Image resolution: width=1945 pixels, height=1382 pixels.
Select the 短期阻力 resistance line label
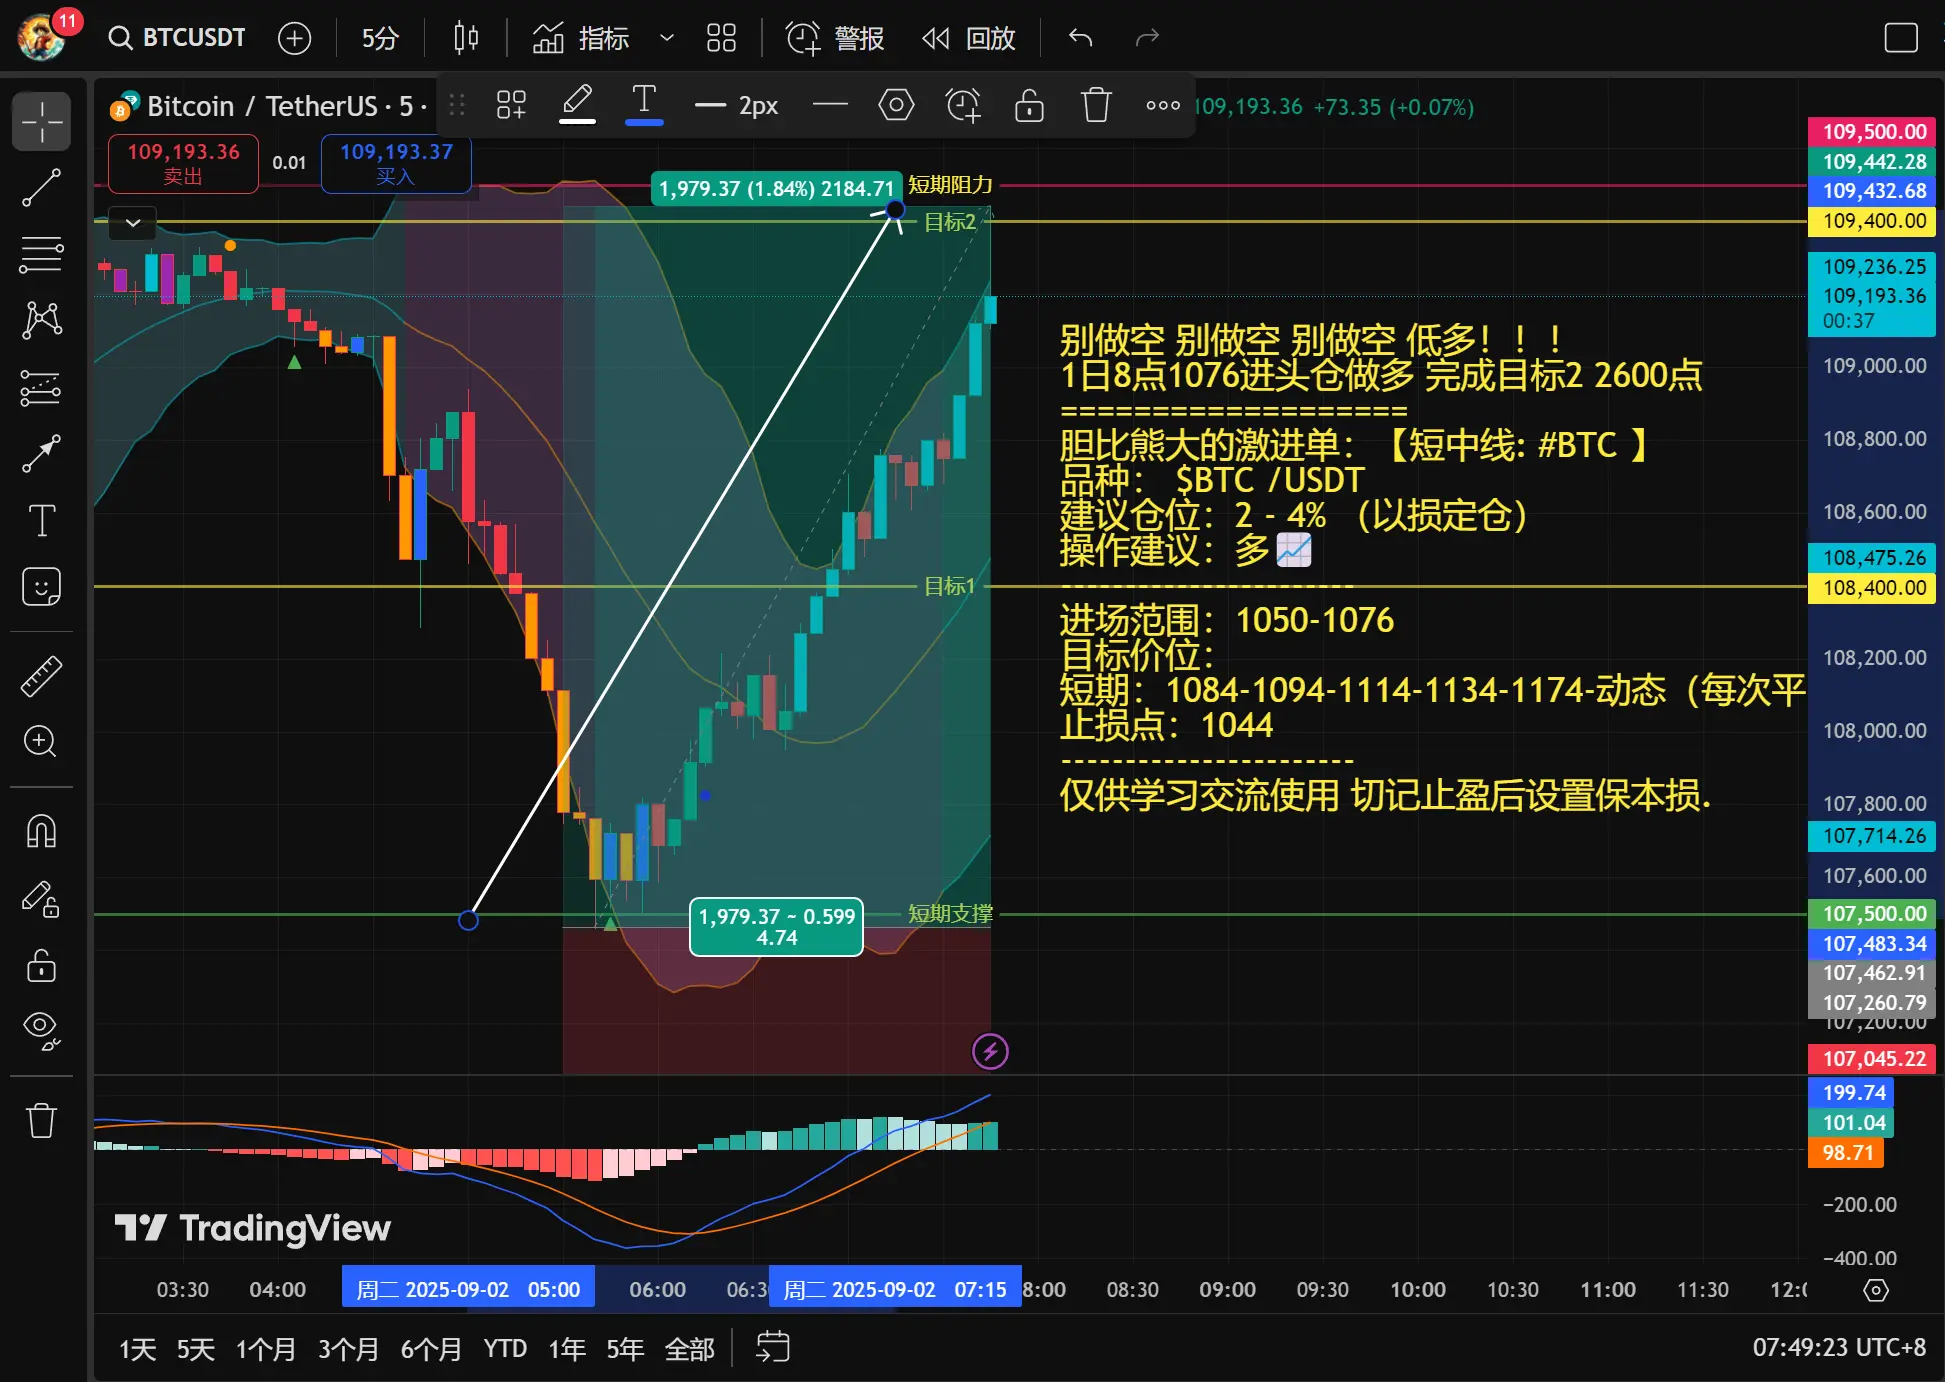click(950, 185)
